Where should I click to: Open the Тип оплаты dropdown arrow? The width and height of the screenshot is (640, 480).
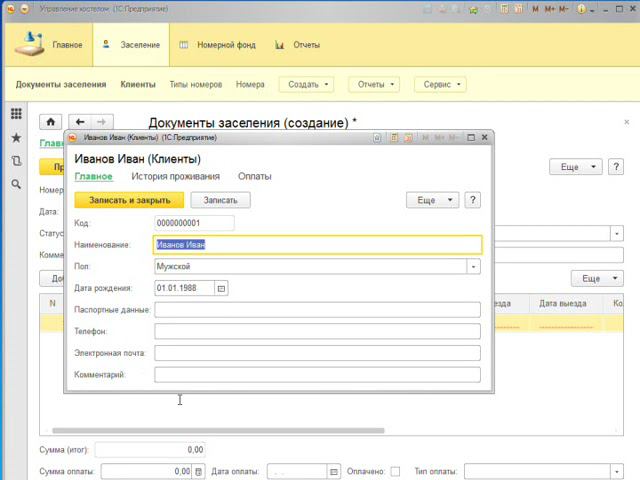click(617, 471)
